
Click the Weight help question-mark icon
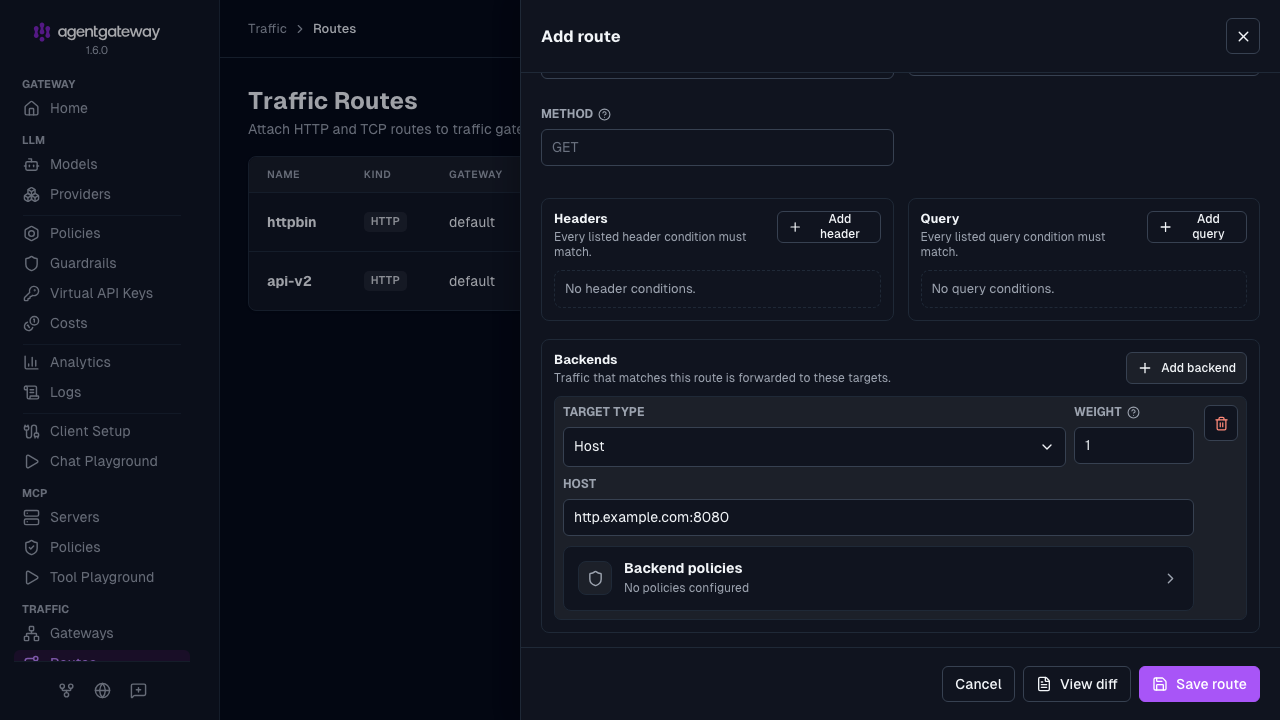click(1133, 412)
